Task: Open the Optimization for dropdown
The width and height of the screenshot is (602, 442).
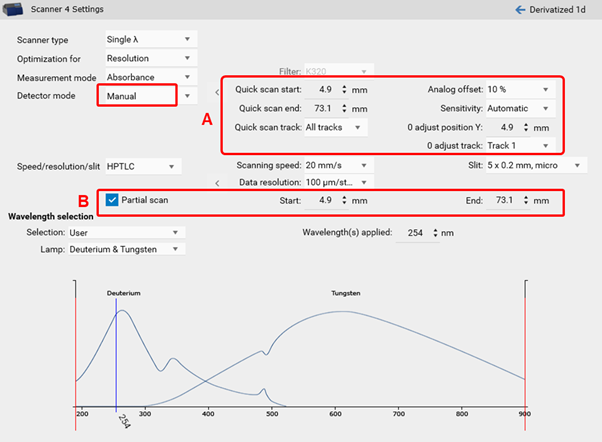Action: (150, 59)
